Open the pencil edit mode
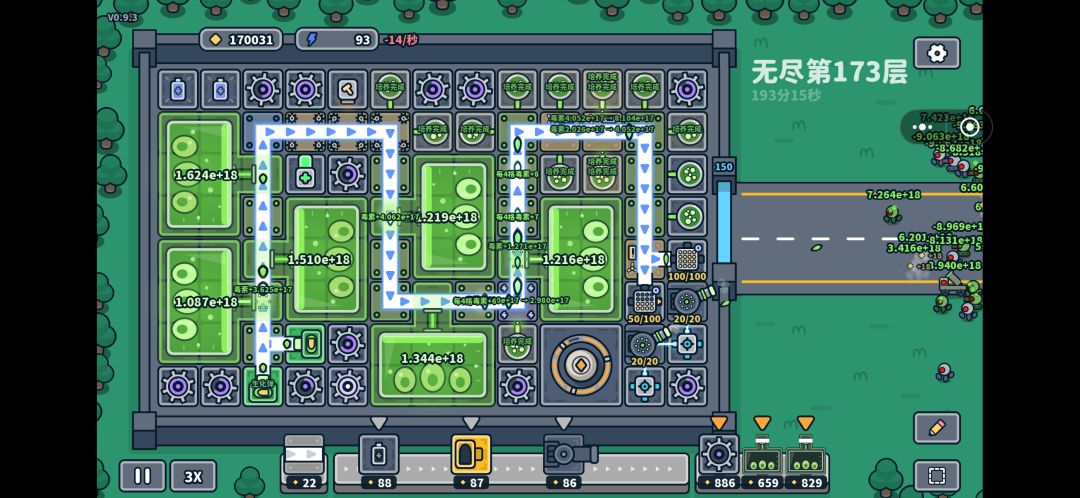This screenshot has height=498, width=1080. (937, 428)
